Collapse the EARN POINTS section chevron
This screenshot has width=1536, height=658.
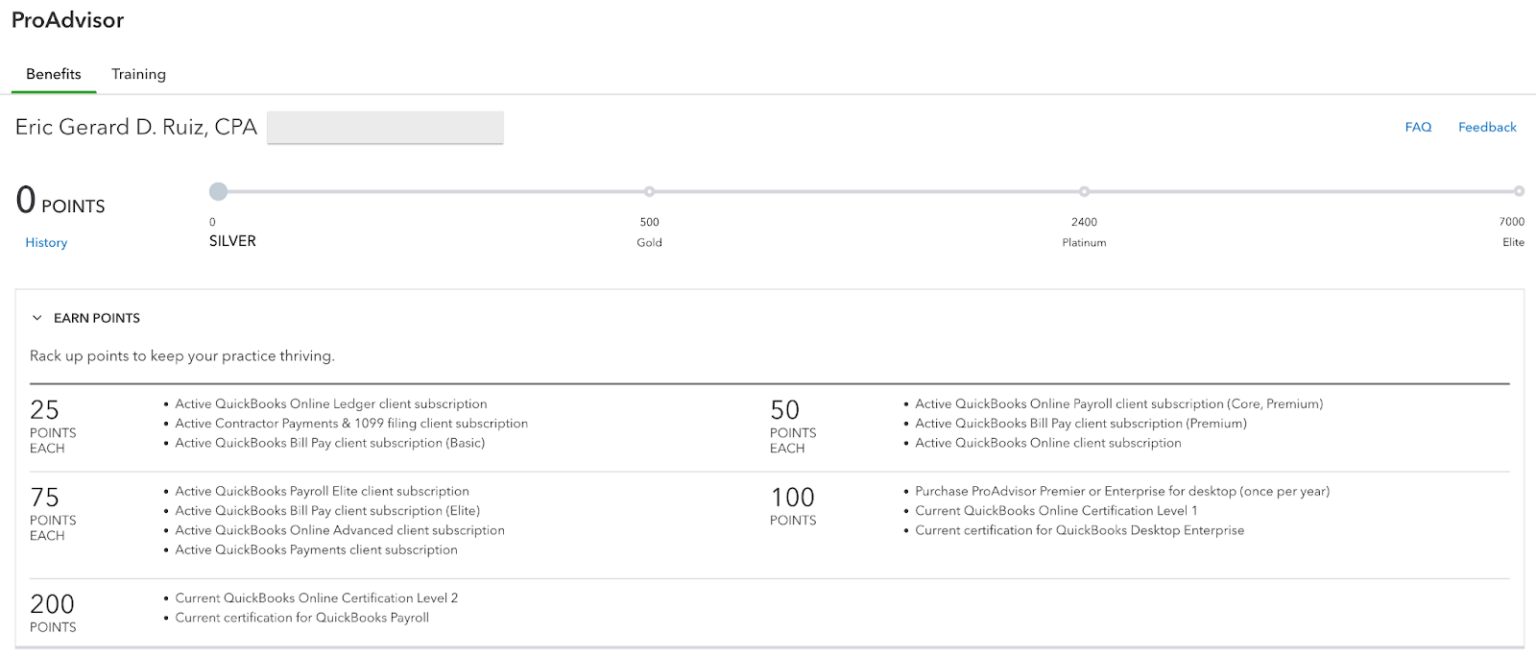[37, 317]
